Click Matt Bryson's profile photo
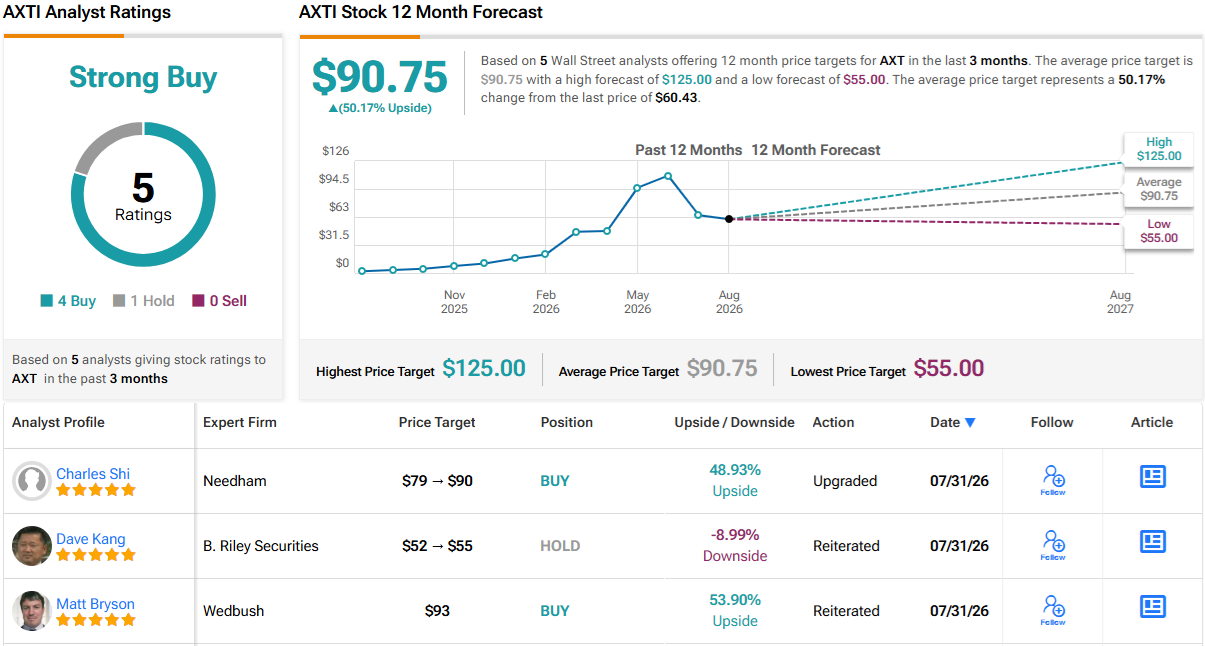Viewport: 1205px width, 646px height. click(32, 611)
